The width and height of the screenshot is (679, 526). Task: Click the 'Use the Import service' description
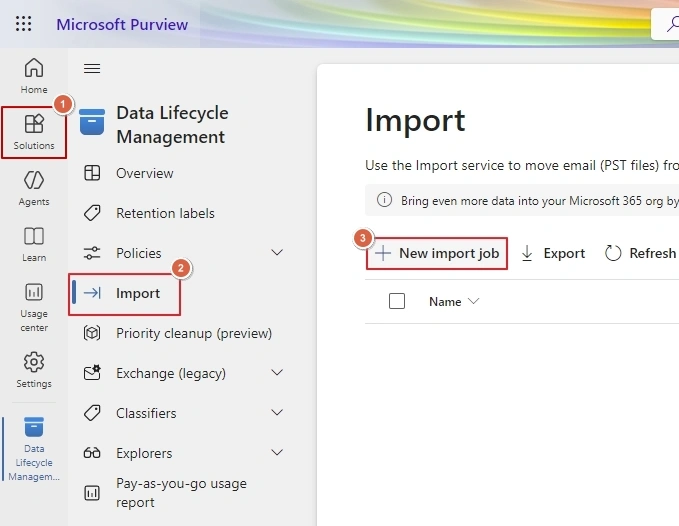tap(522, 165)
